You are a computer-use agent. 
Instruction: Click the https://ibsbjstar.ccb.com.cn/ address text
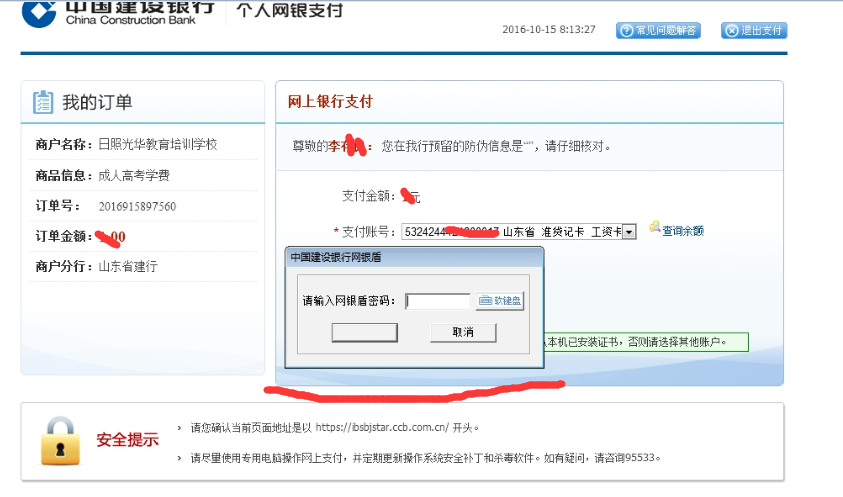(382, 428)
